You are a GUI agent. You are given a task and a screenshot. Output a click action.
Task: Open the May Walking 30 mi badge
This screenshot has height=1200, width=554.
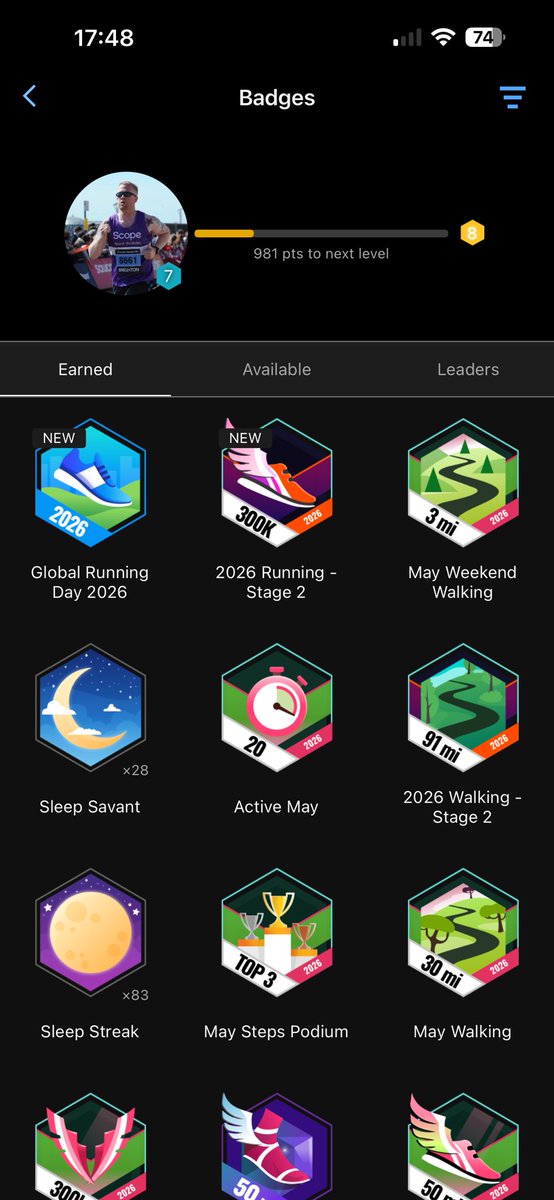point(462,934)
